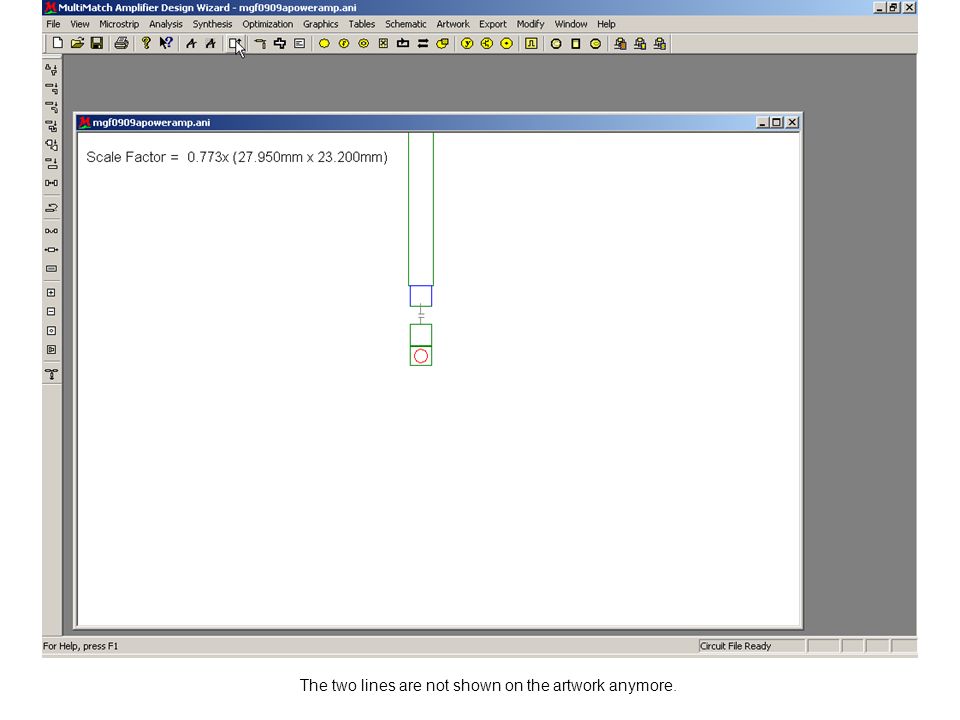960x720 pixels.
Task: Click the yellow circle icon with letter F
Action: 344,43
